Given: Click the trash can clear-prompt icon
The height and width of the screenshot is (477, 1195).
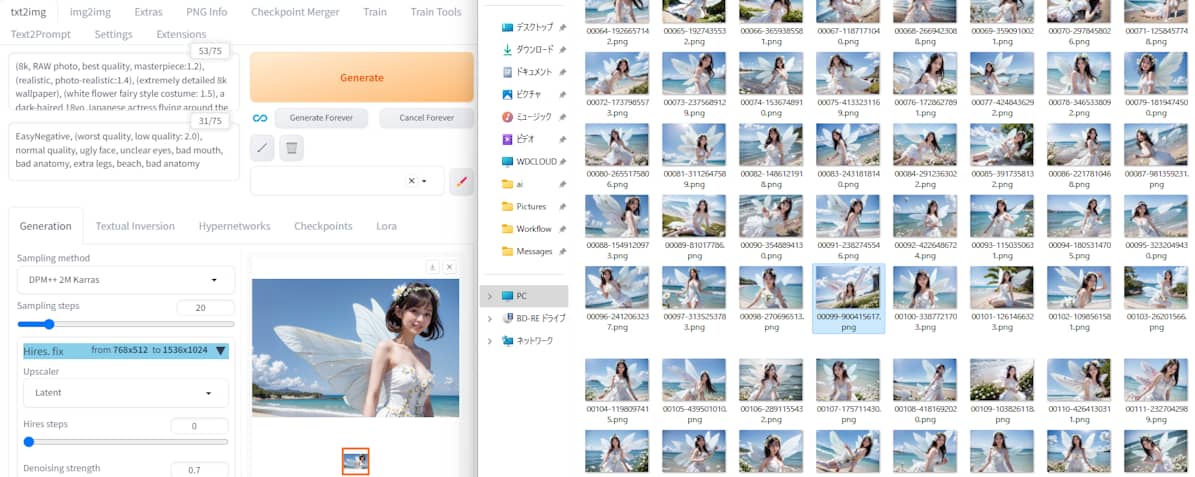Looking at the screenshot, I should [291, 149].
